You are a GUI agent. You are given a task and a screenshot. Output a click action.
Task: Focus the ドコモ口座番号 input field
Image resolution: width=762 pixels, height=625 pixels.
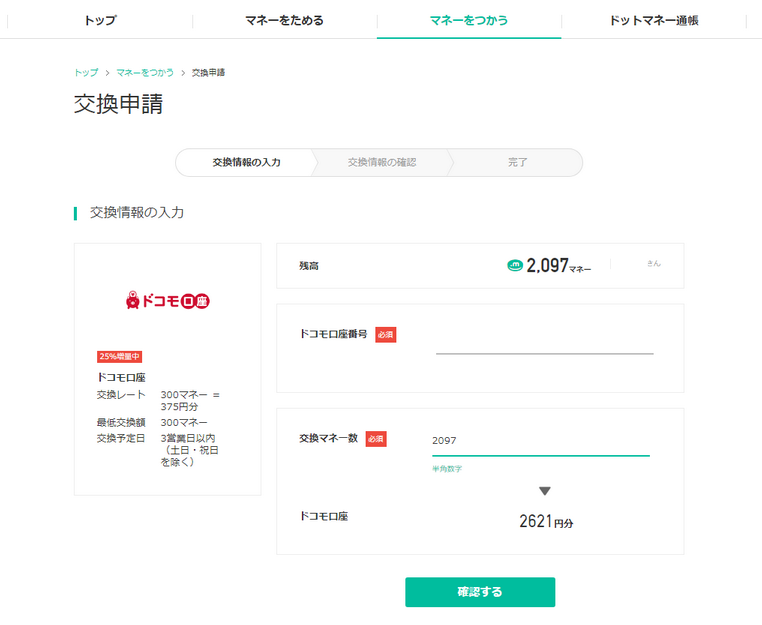pyautogui.click(x=544, y=343)
